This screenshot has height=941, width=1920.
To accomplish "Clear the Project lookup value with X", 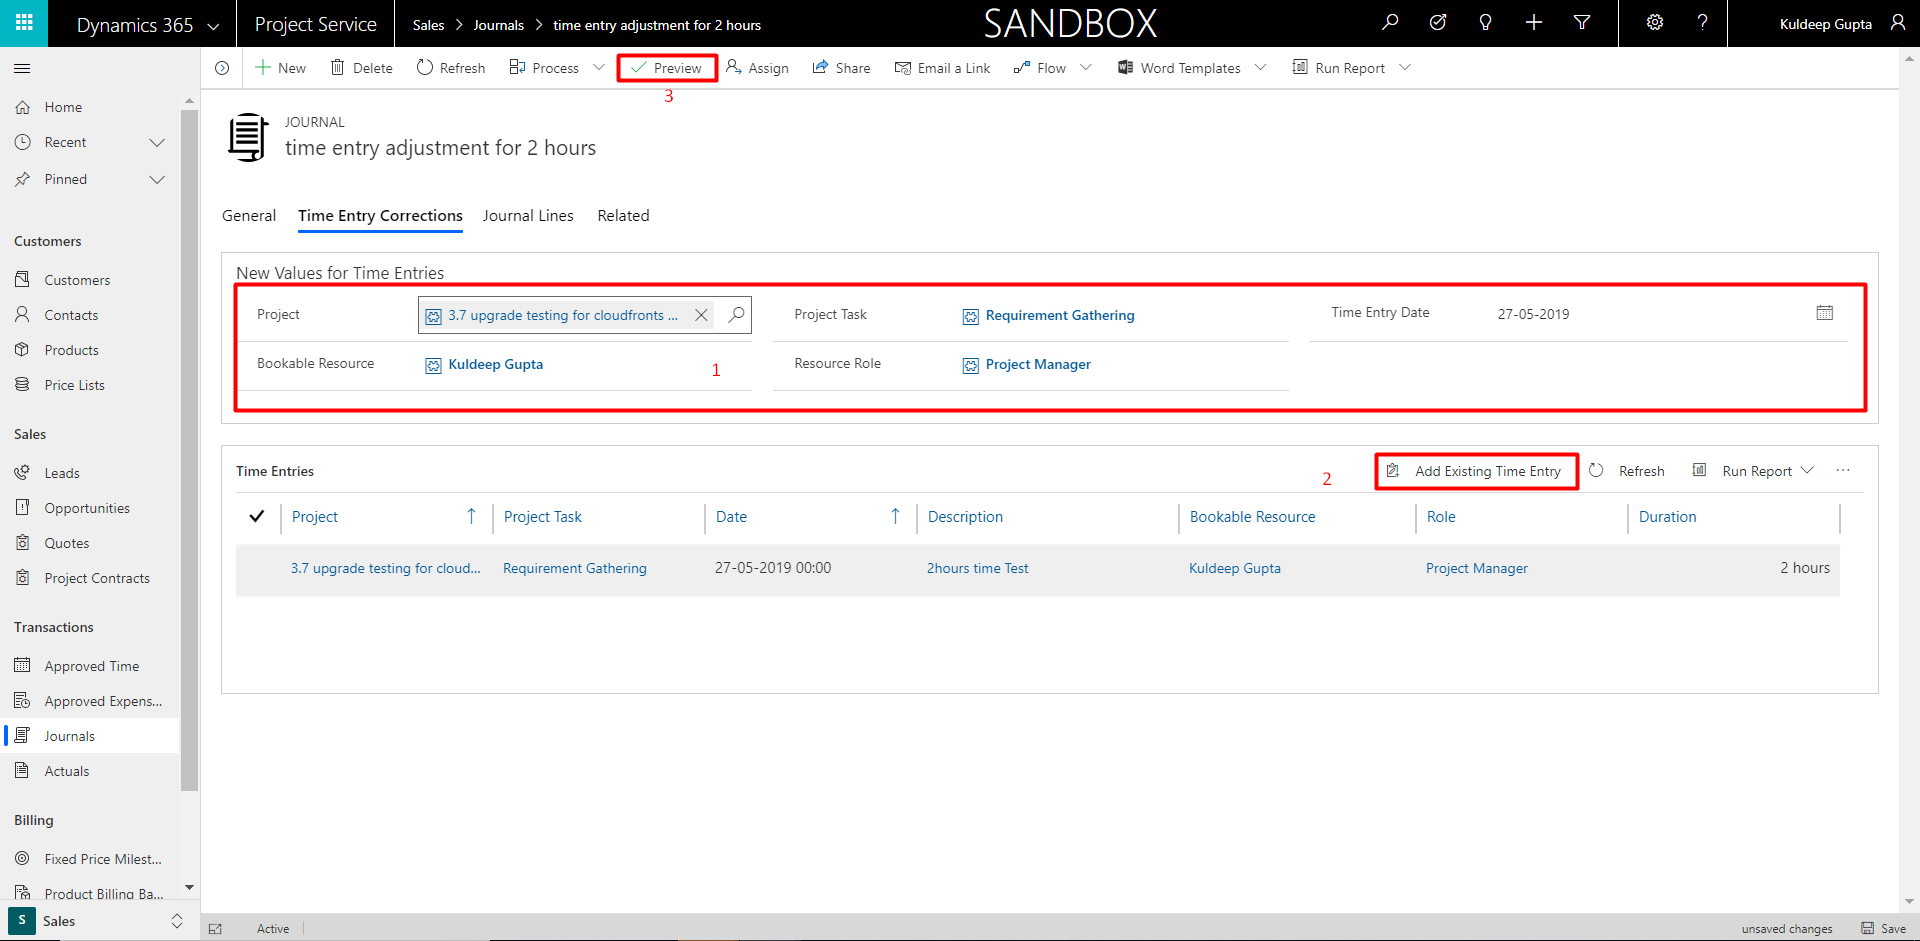I will [x=701, y=315].
